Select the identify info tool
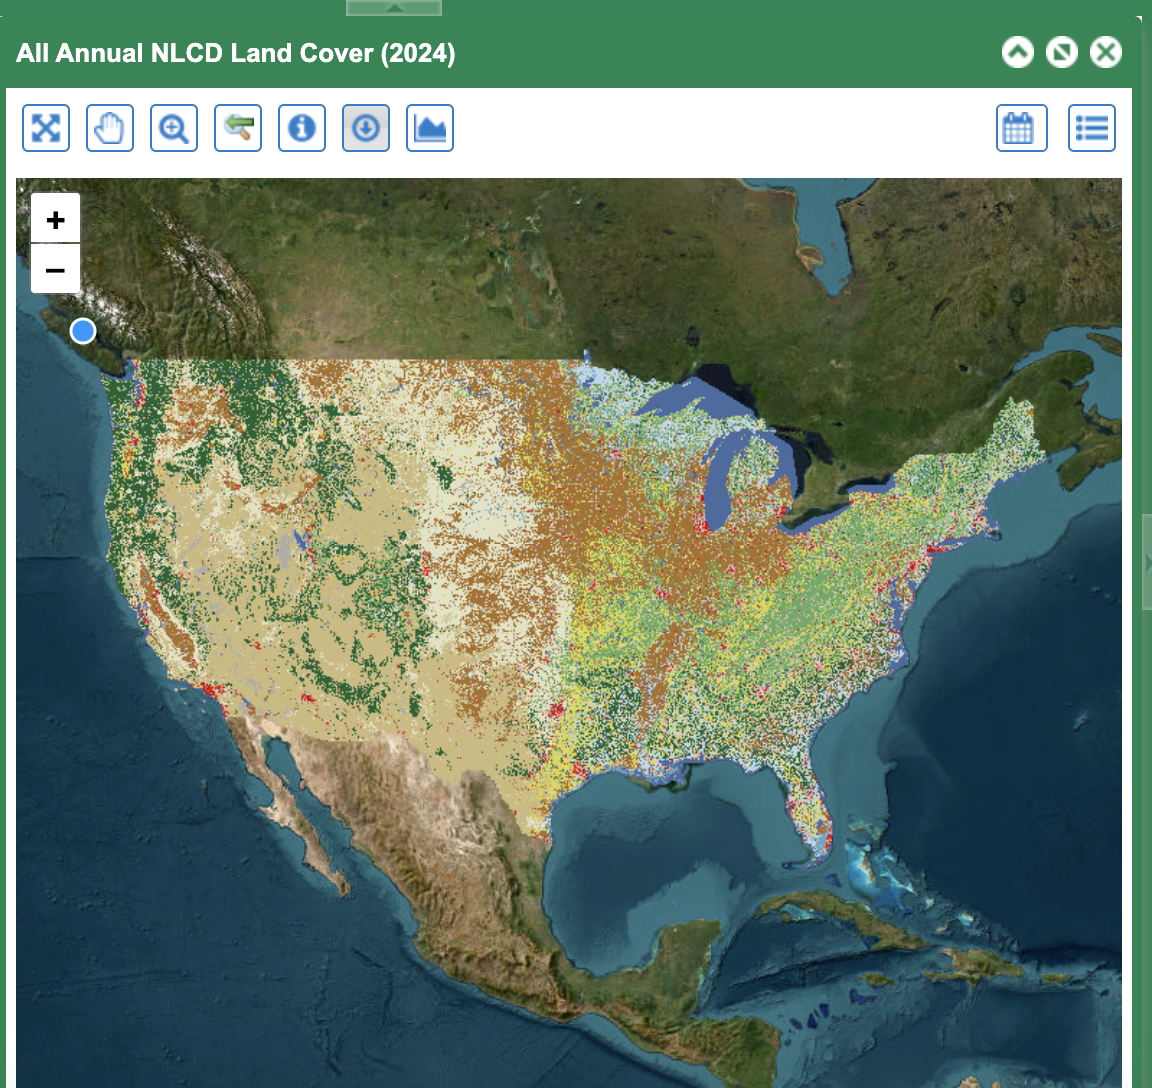The height and width of the screenshot is (1088, 1152). [x=301, y=128]
